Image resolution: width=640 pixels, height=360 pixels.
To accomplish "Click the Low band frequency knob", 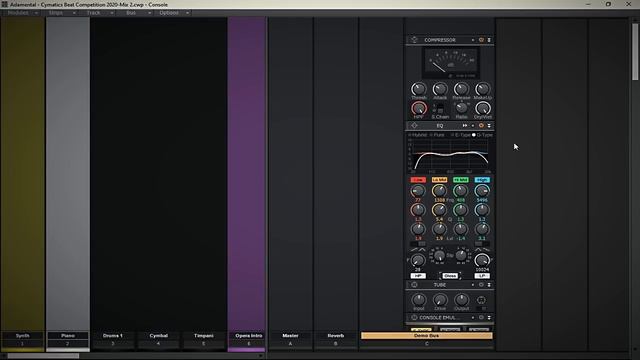I will [418, 191].
